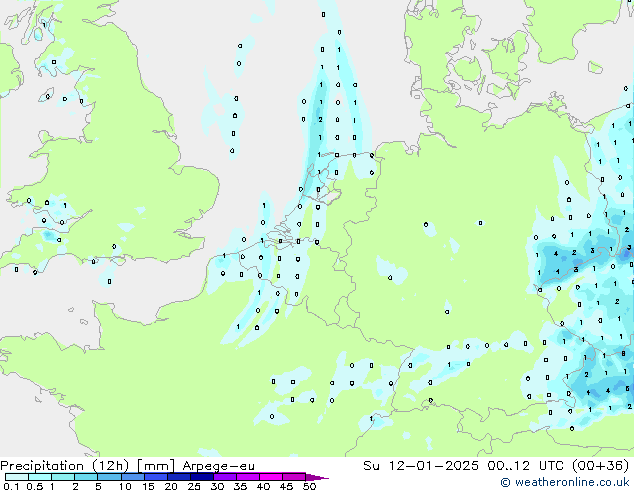634x490 pixels.
Task: Select the 5–10 mm legend swatch
Action: 109,477
